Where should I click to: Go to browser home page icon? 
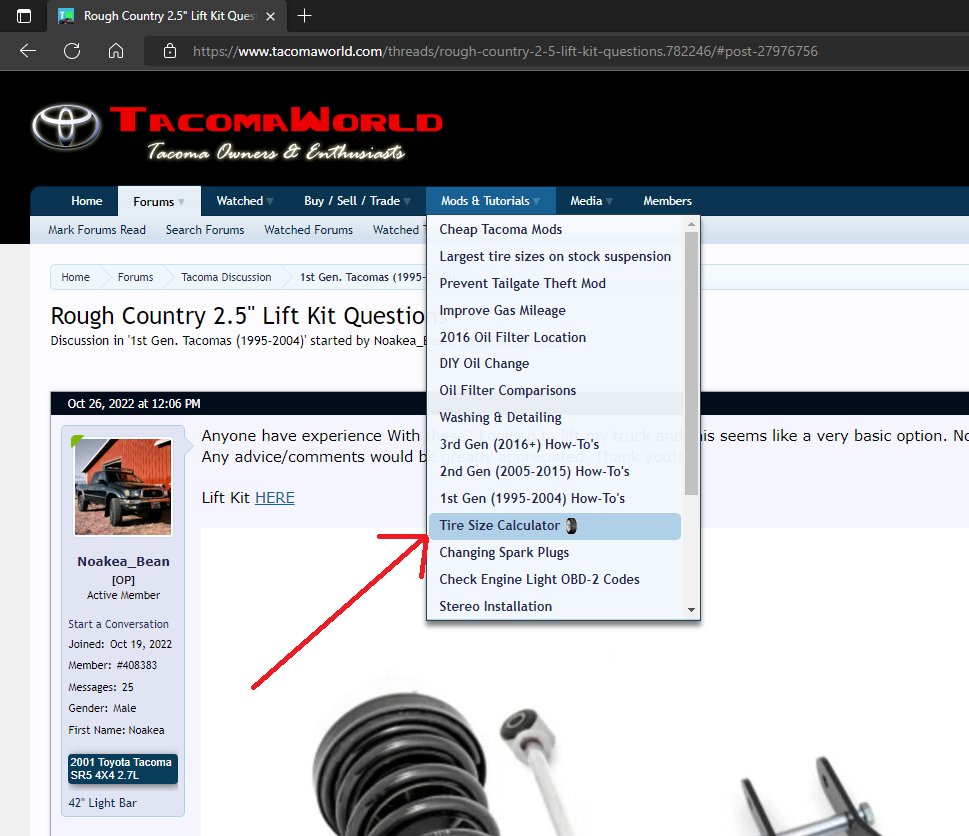(x=116, y=51)
